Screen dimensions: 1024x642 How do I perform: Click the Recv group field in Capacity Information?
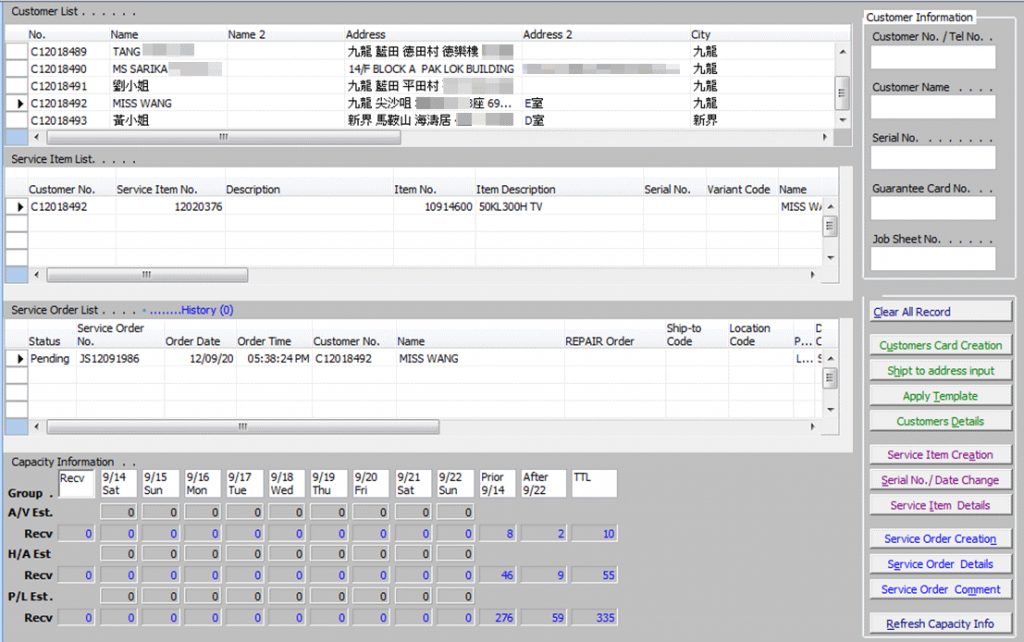click(75, 484)
